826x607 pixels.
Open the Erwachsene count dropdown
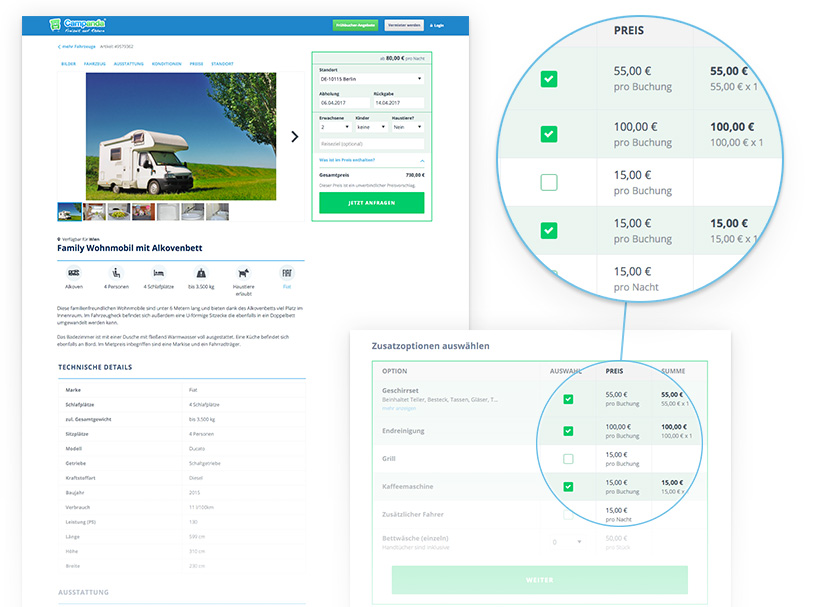pos(334,127)
